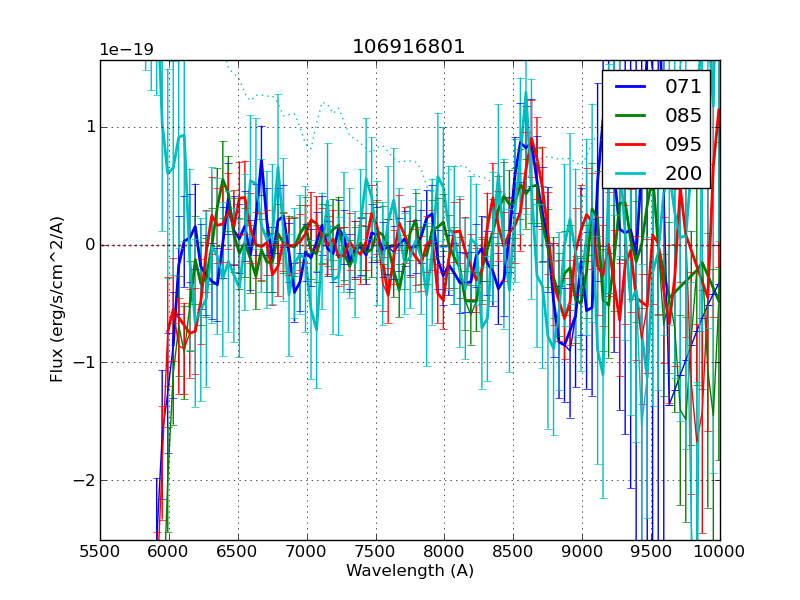Select legend label 095

(683, 144)
